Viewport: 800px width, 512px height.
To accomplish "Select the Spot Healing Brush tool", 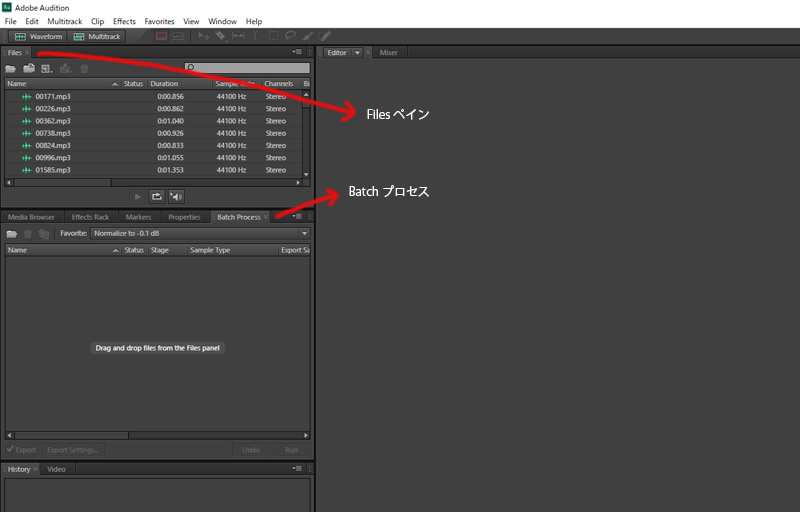I will tap(325, 36).
